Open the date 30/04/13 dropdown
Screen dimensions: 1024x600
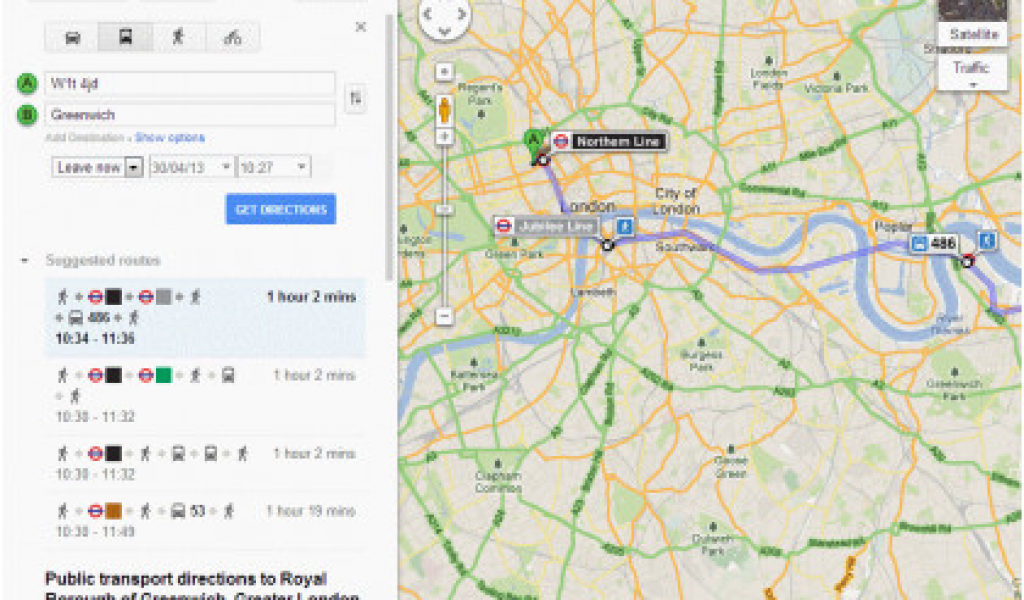191,167
